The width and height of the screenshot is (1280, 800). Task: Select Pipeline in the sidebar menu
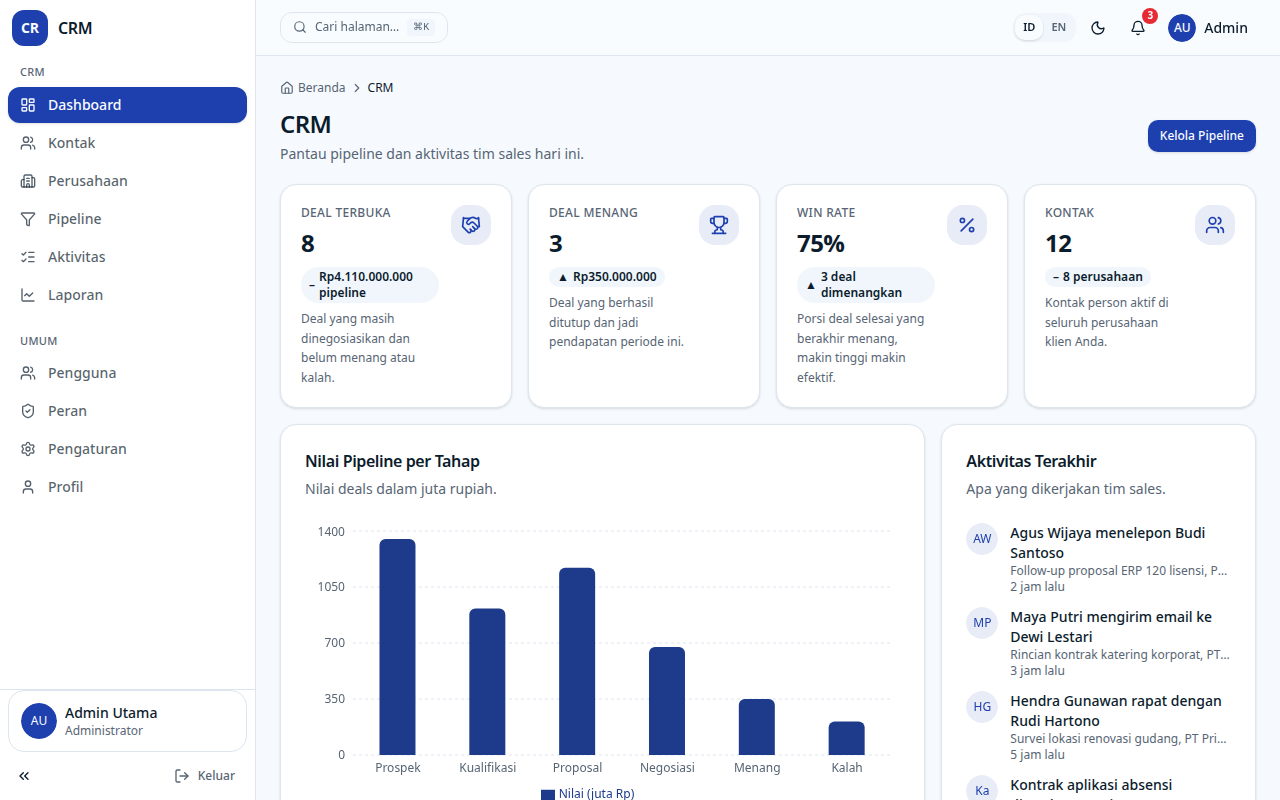click(127, 219)
